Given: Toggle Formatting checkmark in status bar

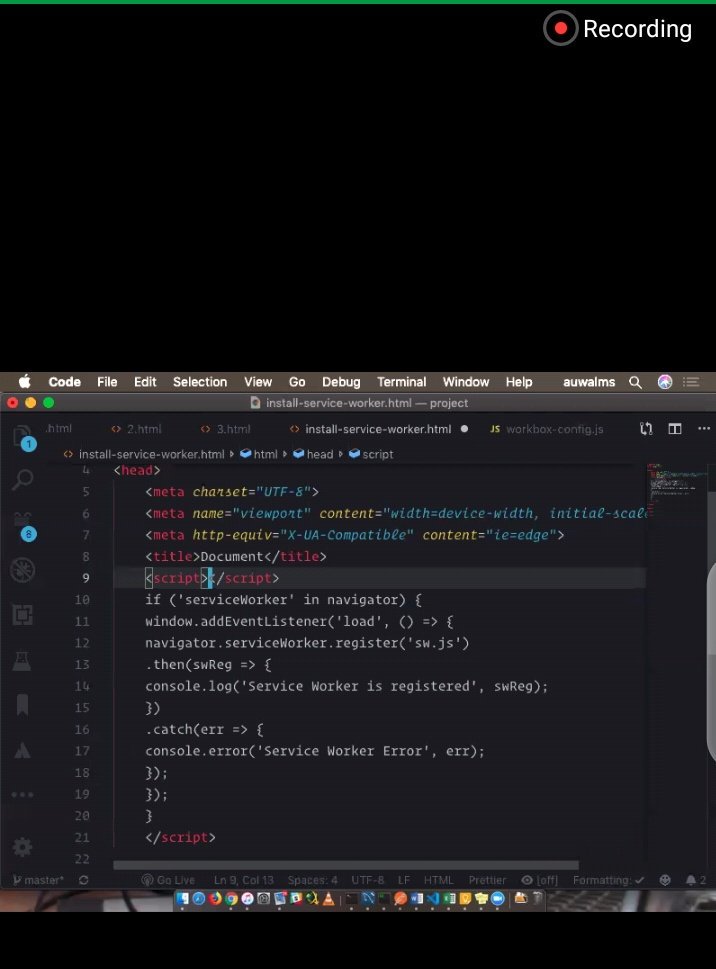Looking at the screenshot, I should point(609,880).
